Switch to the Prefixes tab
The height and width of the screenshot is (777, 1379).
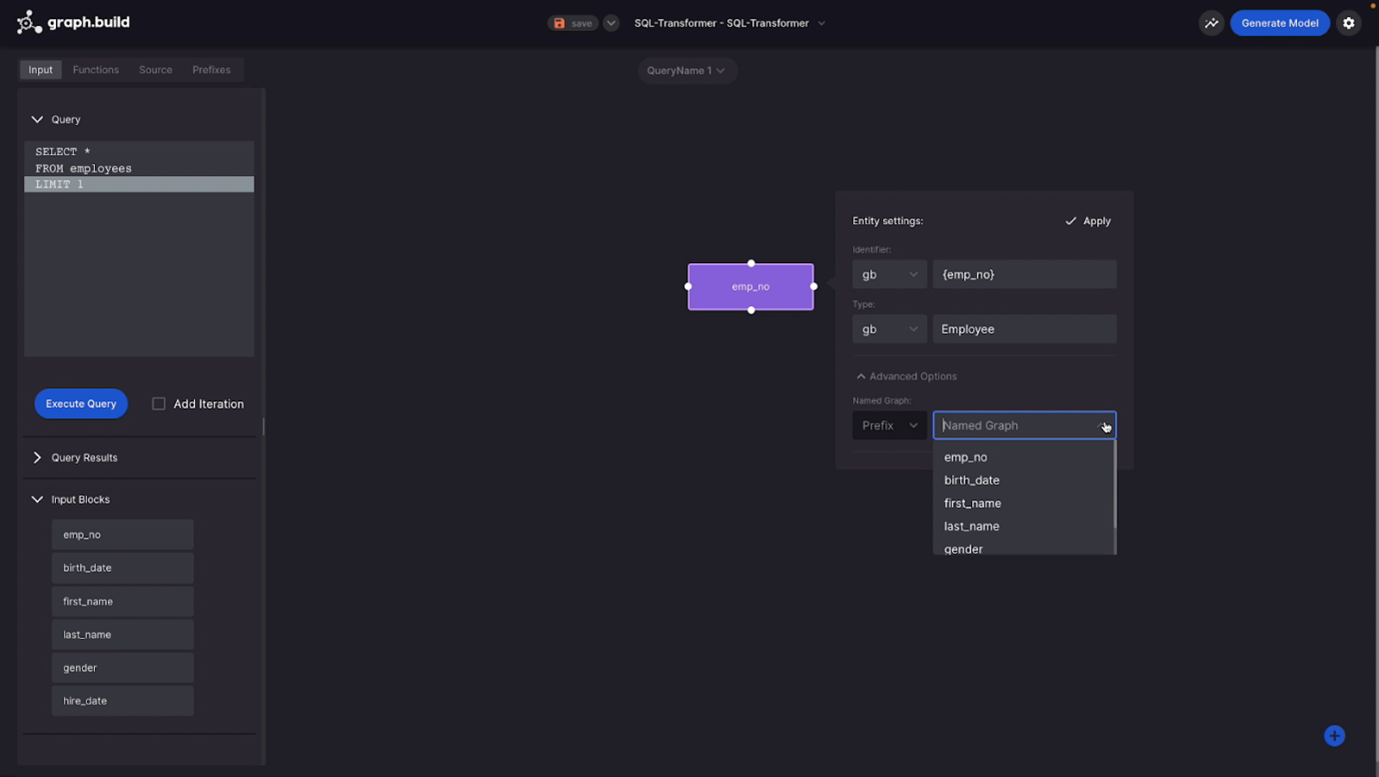point(211,69)
